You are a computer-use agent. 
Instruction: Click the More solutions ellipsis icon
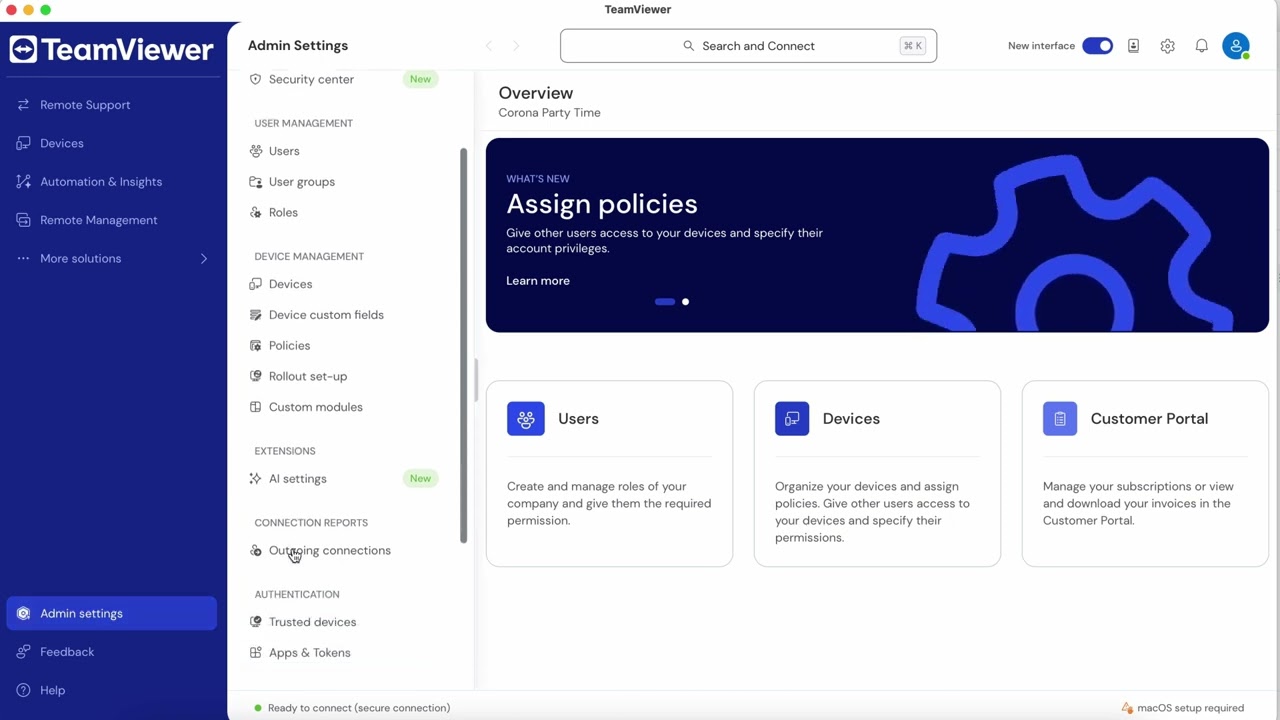pyautogui.click(x=23, y=259)
